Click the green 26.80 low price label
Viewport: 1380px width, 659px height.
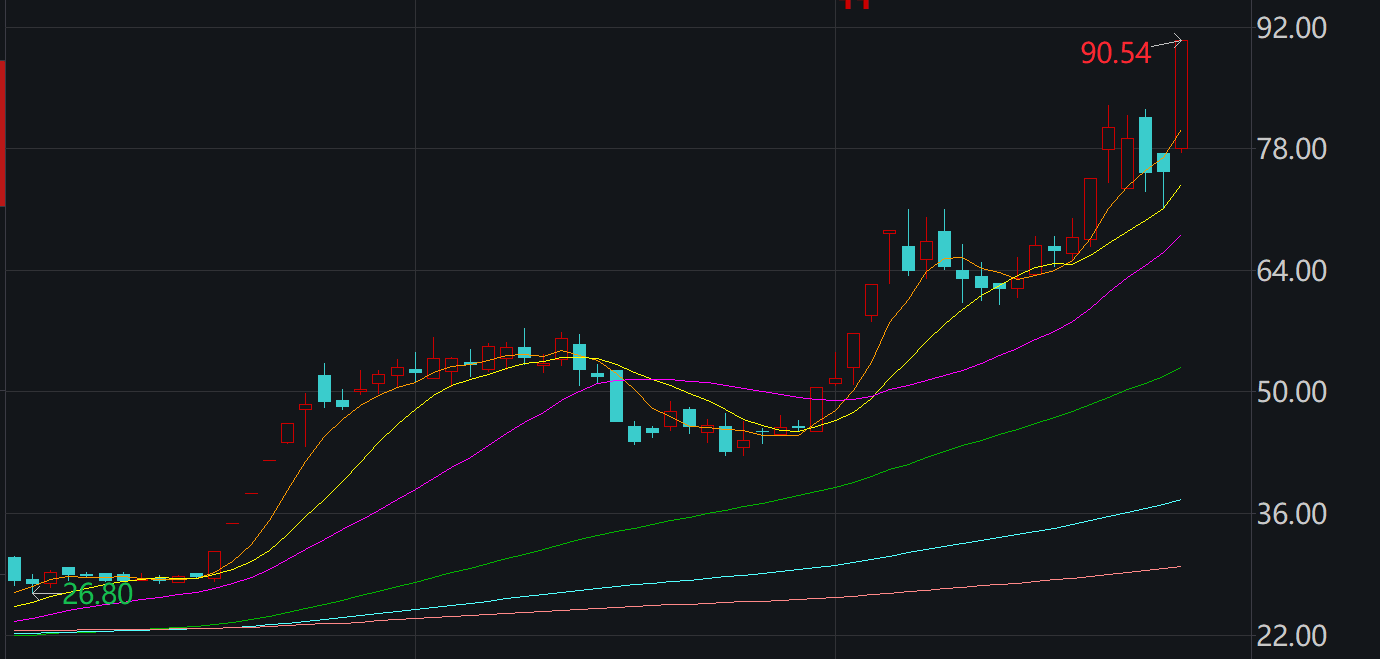(x=97, y=595)
